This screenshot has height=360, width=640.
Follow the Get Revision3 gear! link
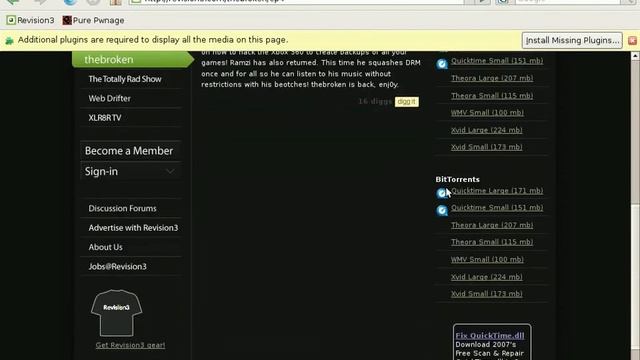(130, 345)
